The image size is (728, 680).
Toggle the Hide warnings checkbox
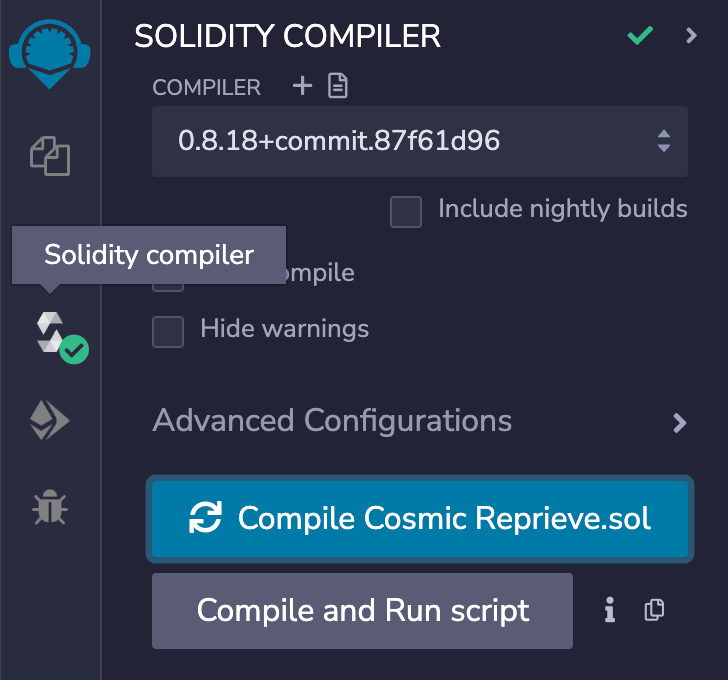click(x=168, y=331)
